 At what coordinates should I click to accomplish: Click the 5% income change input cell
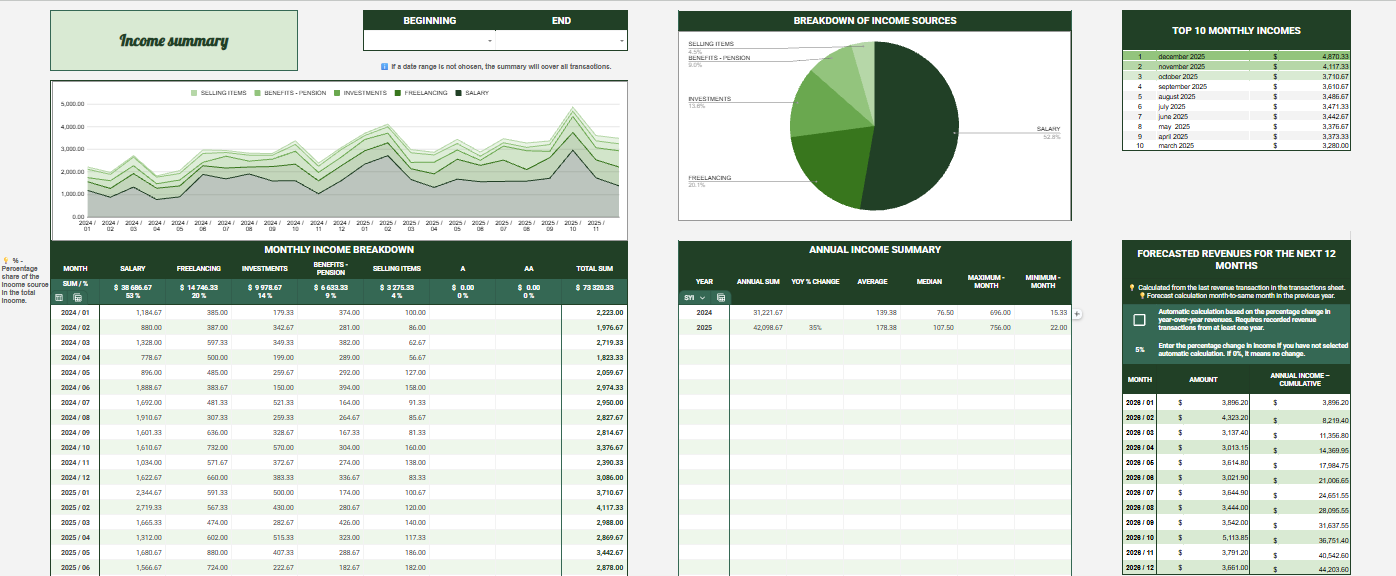(x=1139, y=349)
